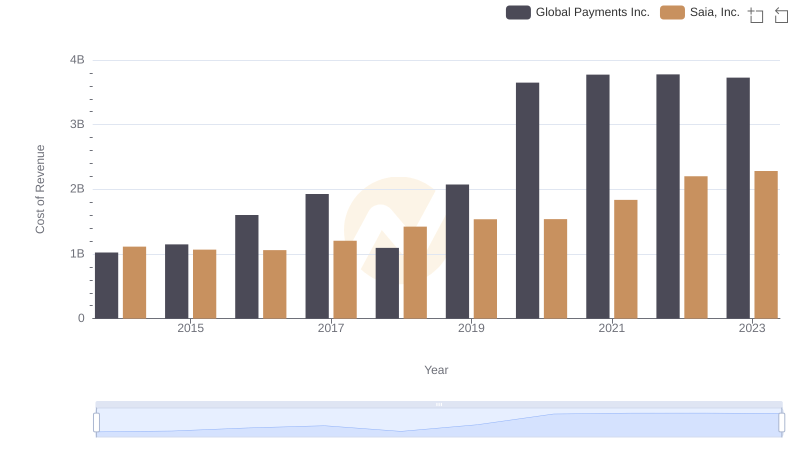Screen dimensions: 800x461
Task: Grab the left zoom slider handle
Action: [96, 423]
